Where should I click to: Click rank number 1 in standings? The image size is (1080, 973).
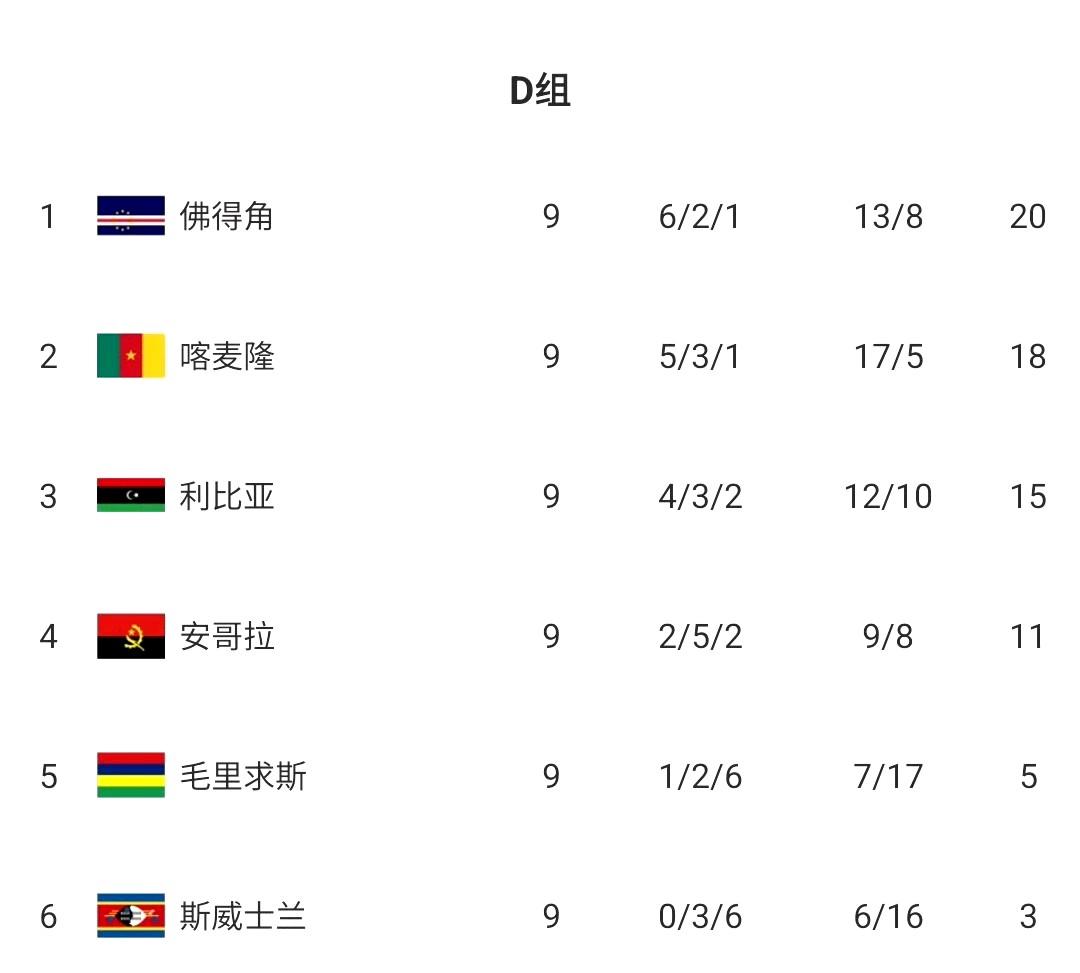[47, 216]
